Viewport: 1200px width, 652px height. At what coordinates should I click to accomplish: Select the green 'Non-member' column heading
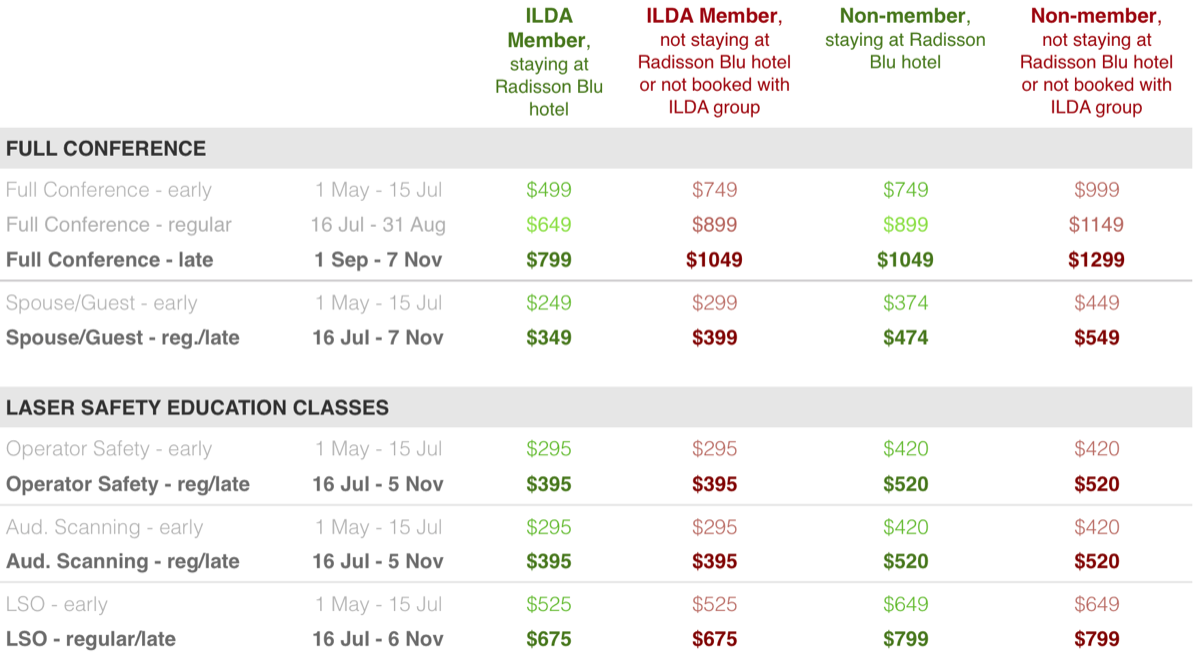[x=903, y=17]
